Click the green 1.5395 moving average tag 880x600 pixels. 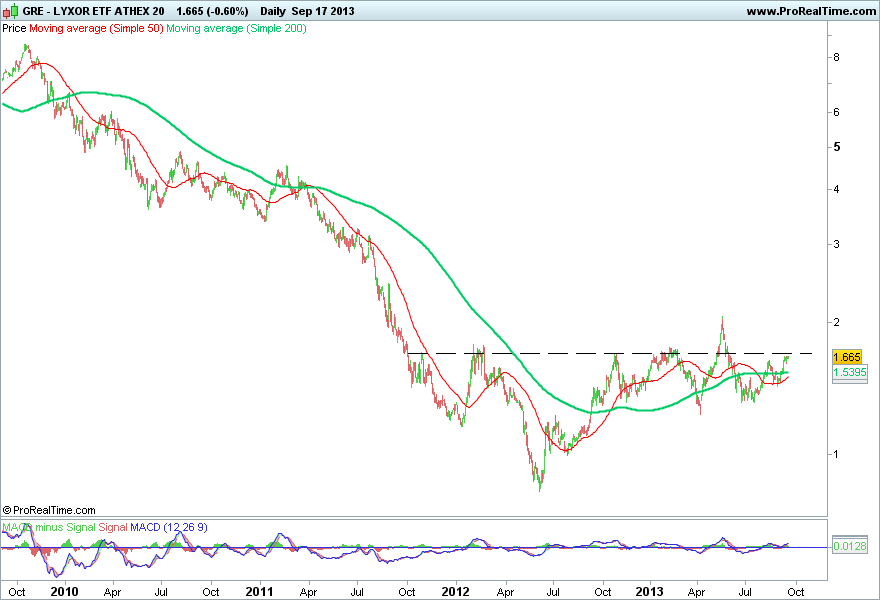(850, 372)
